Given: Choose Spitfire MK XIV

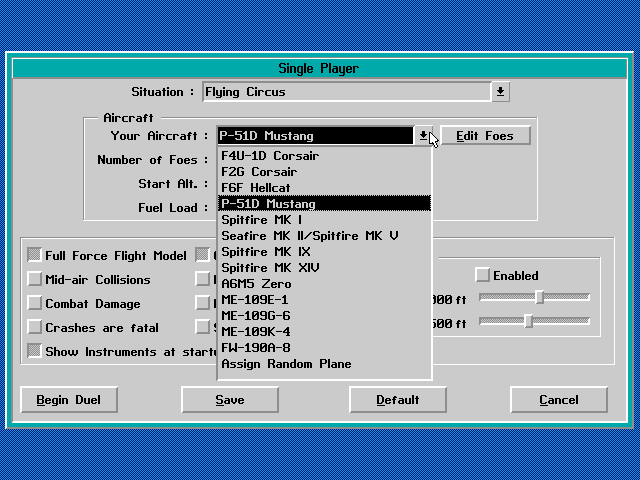Looking at the screenshot, I should pyautogui.click(x=324, y=267).
